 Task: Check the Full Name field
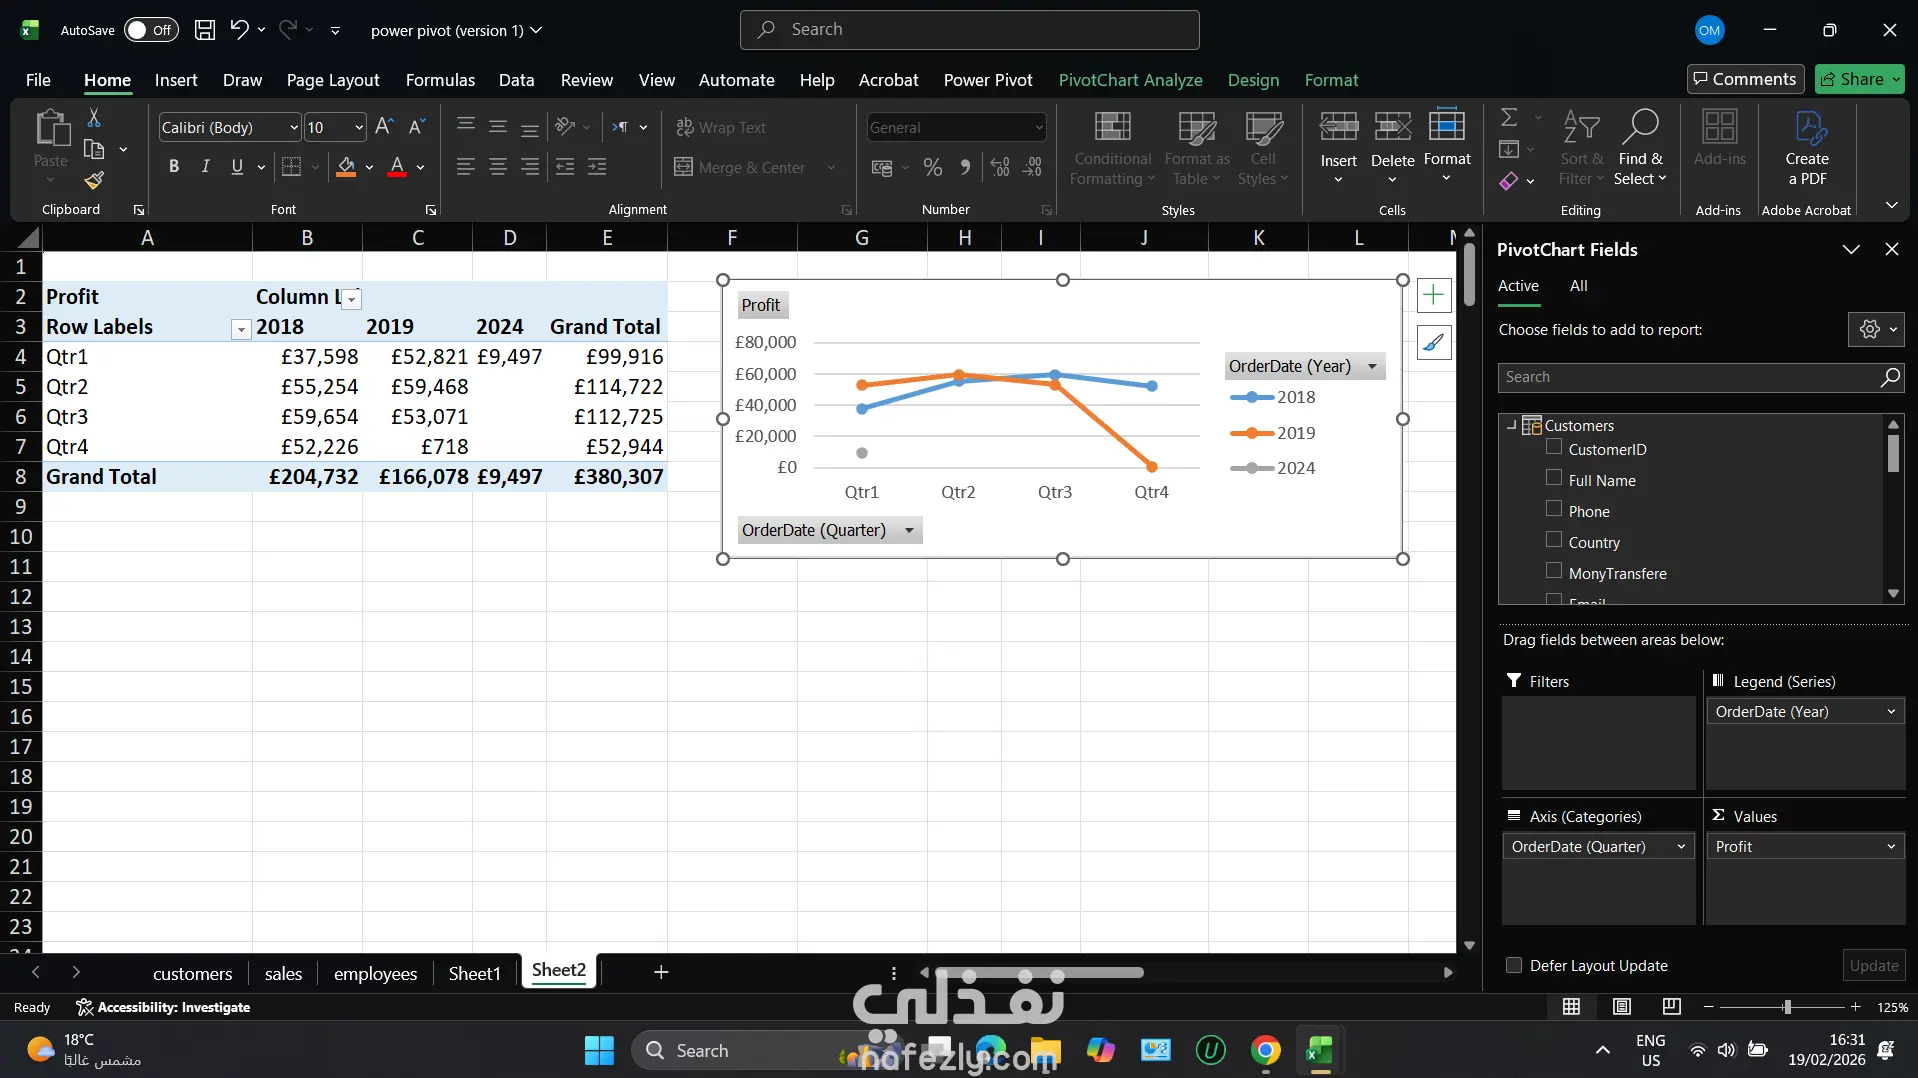tap(1554, 478)
